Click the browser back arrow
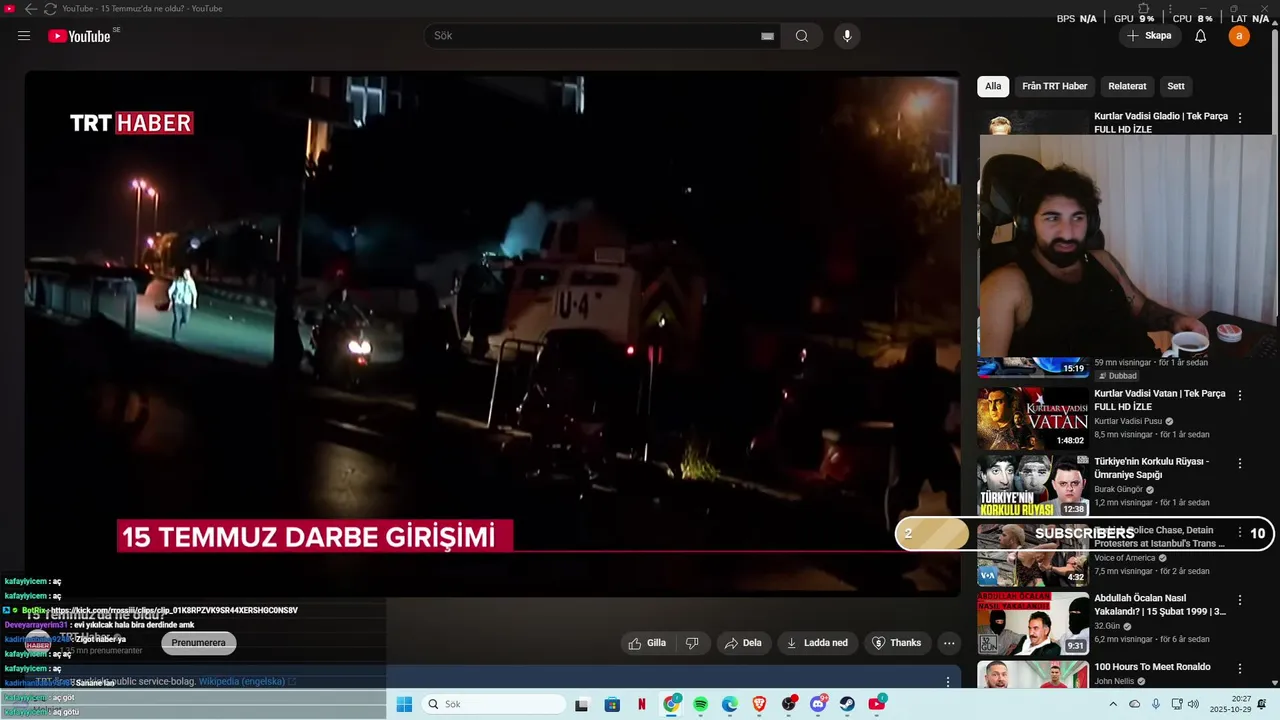Image resolution: width=1280 pixels, height=720 pixels. pyautogui.click(x=30, y=9)
